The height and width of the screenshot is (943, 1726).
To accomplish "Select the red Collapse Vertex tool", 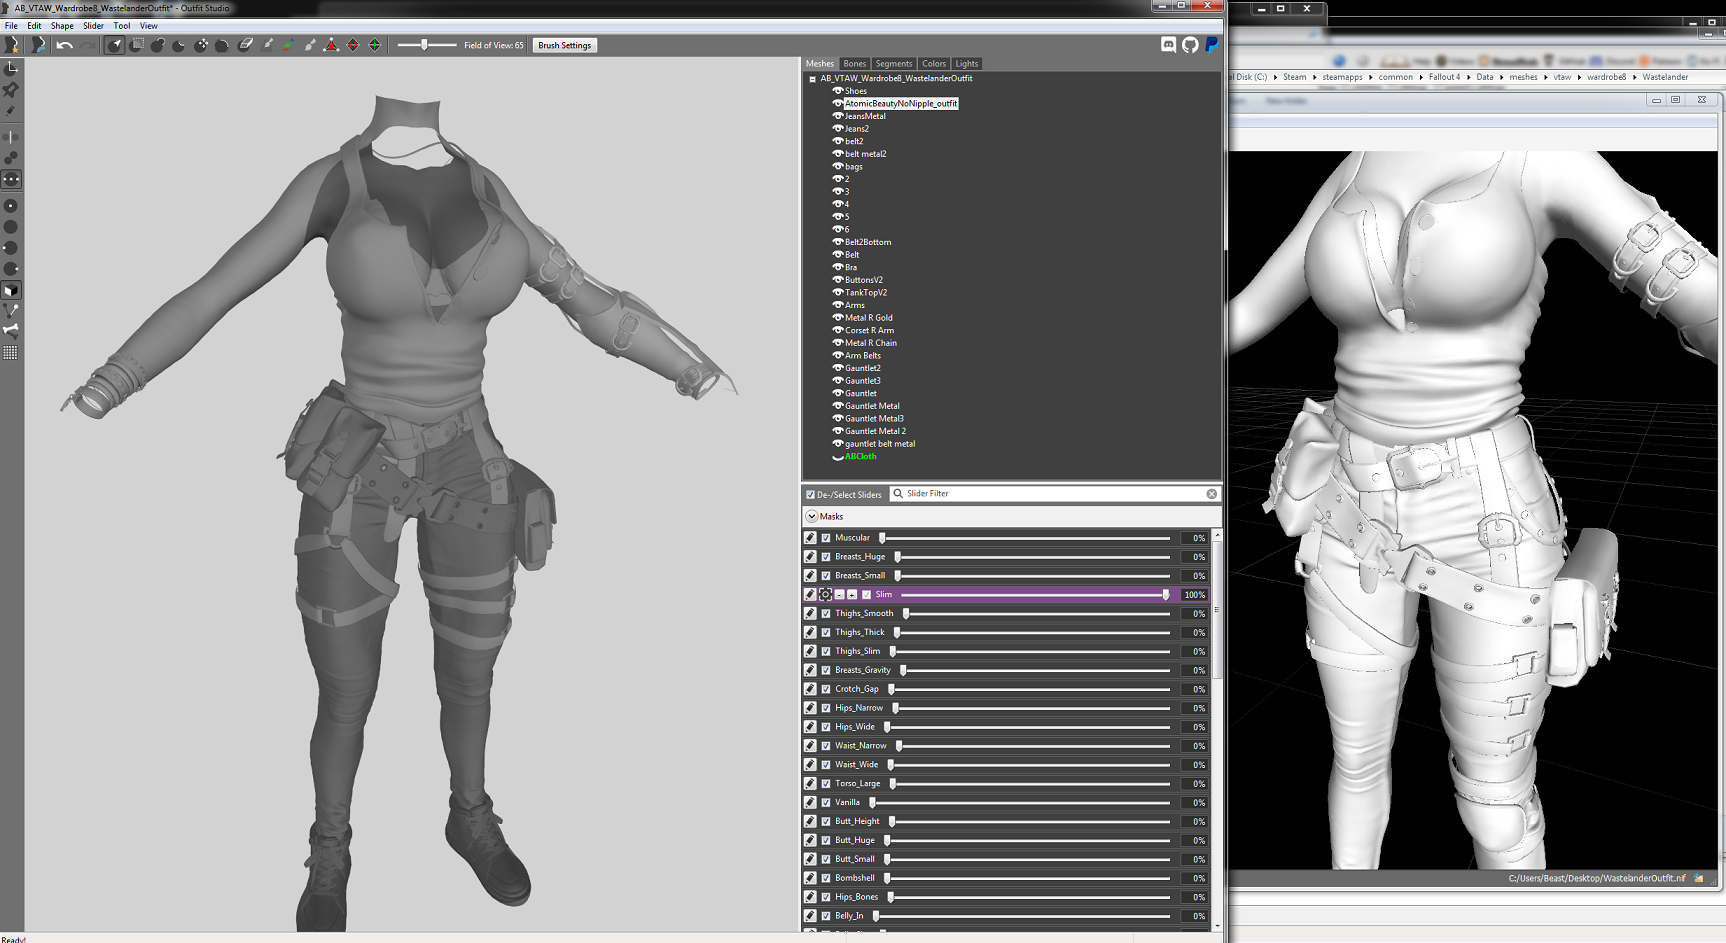I will pyautogui.click(x=331, y=45).
